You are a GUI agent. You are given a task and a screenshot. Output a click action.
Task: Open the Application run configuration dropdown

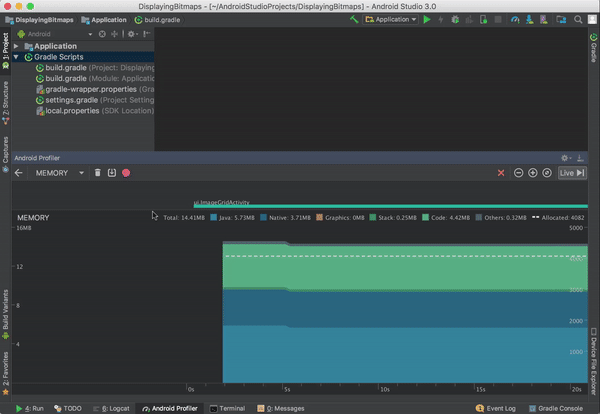[x=390, y=20]
